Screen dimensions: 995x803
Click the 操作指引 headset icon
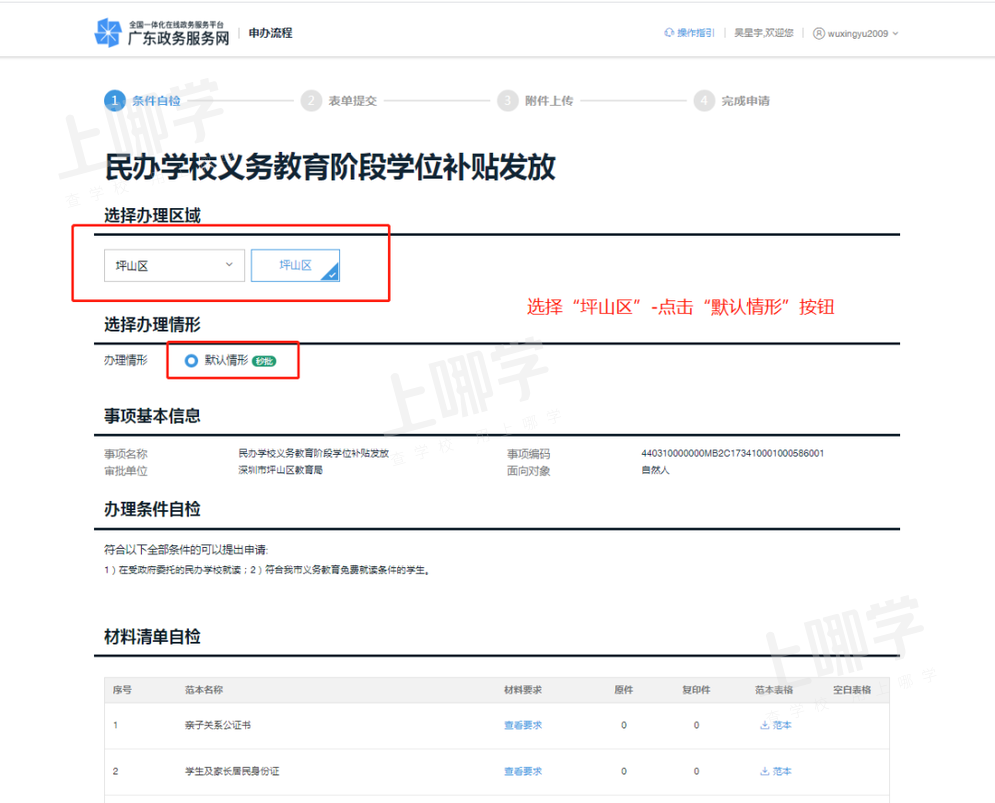pos(669,33)
